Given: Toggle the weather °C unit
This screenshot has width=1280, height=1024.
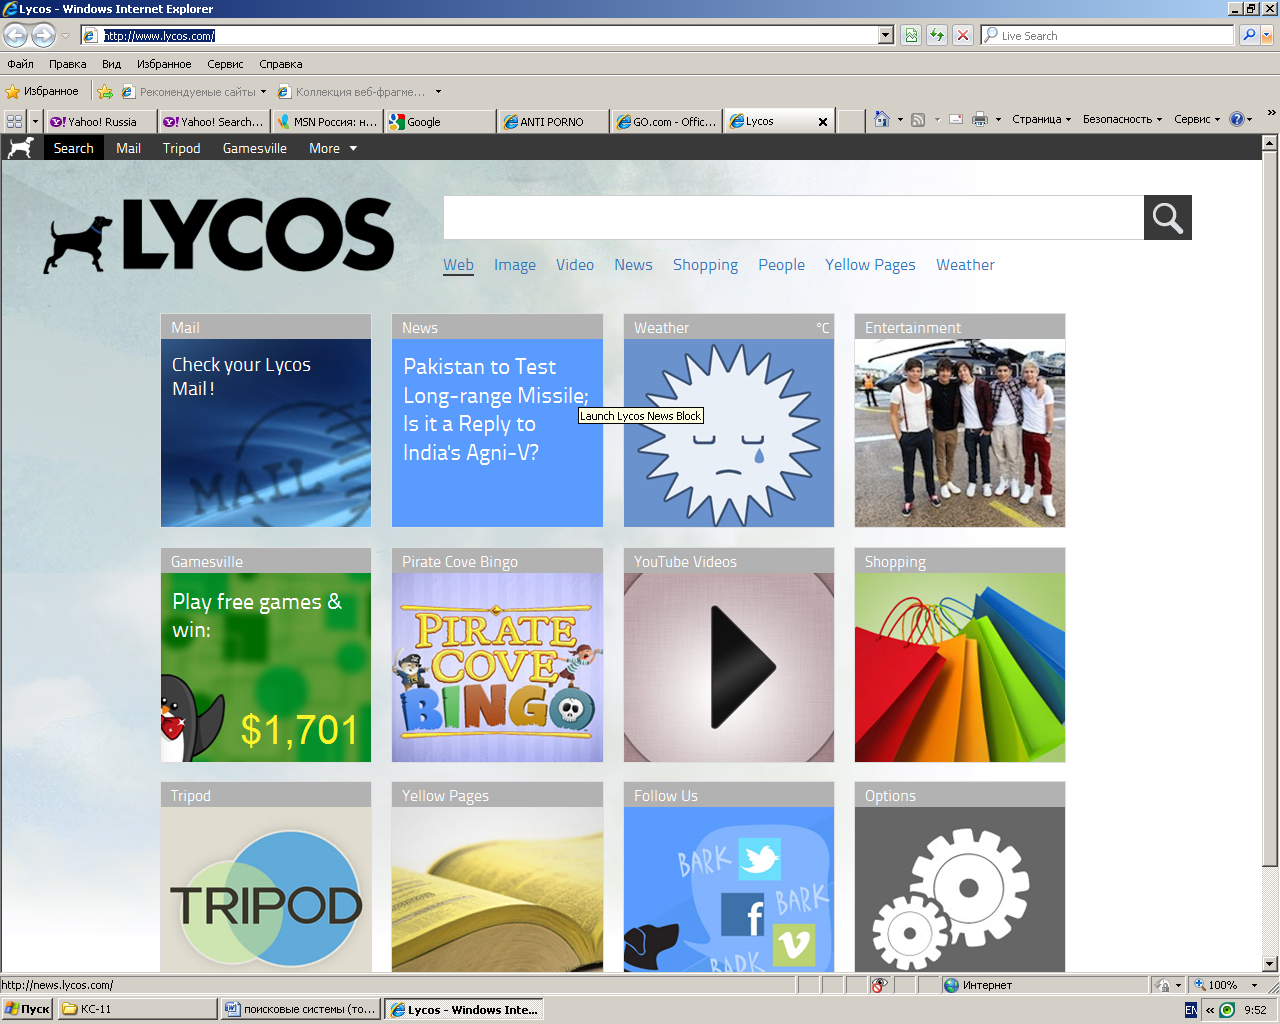Looking at the screenshot, I should click(x=823, y=328).
